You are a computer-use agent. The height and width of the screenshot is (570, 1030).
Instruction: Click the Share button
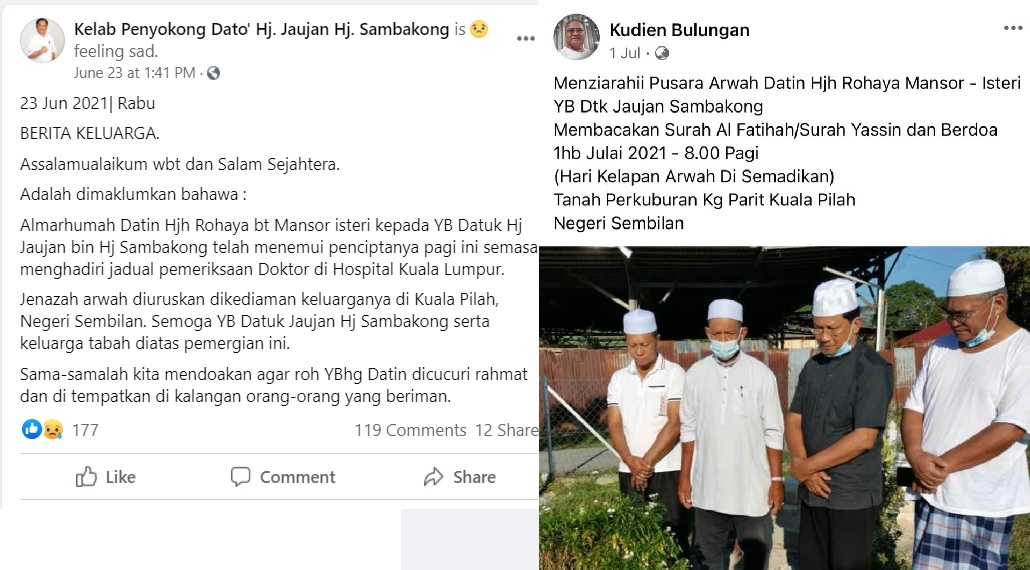(459, 477)
